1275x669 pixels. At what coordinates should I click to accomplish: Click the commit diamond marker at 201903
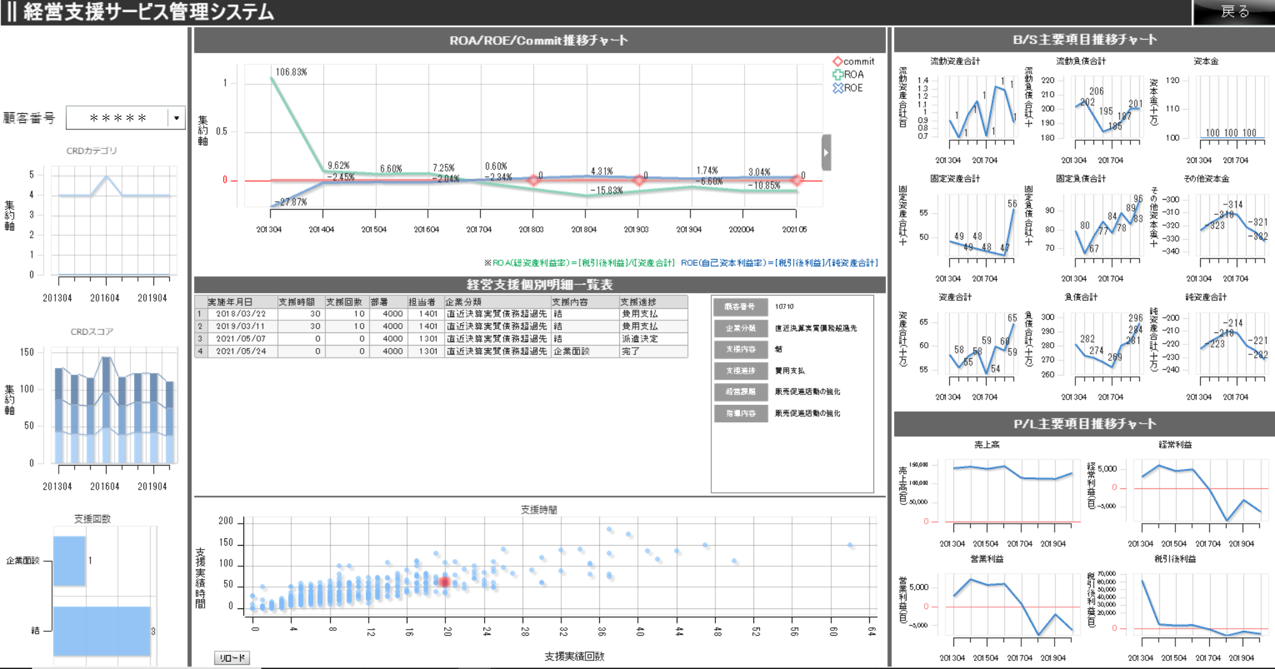[639, 180]
